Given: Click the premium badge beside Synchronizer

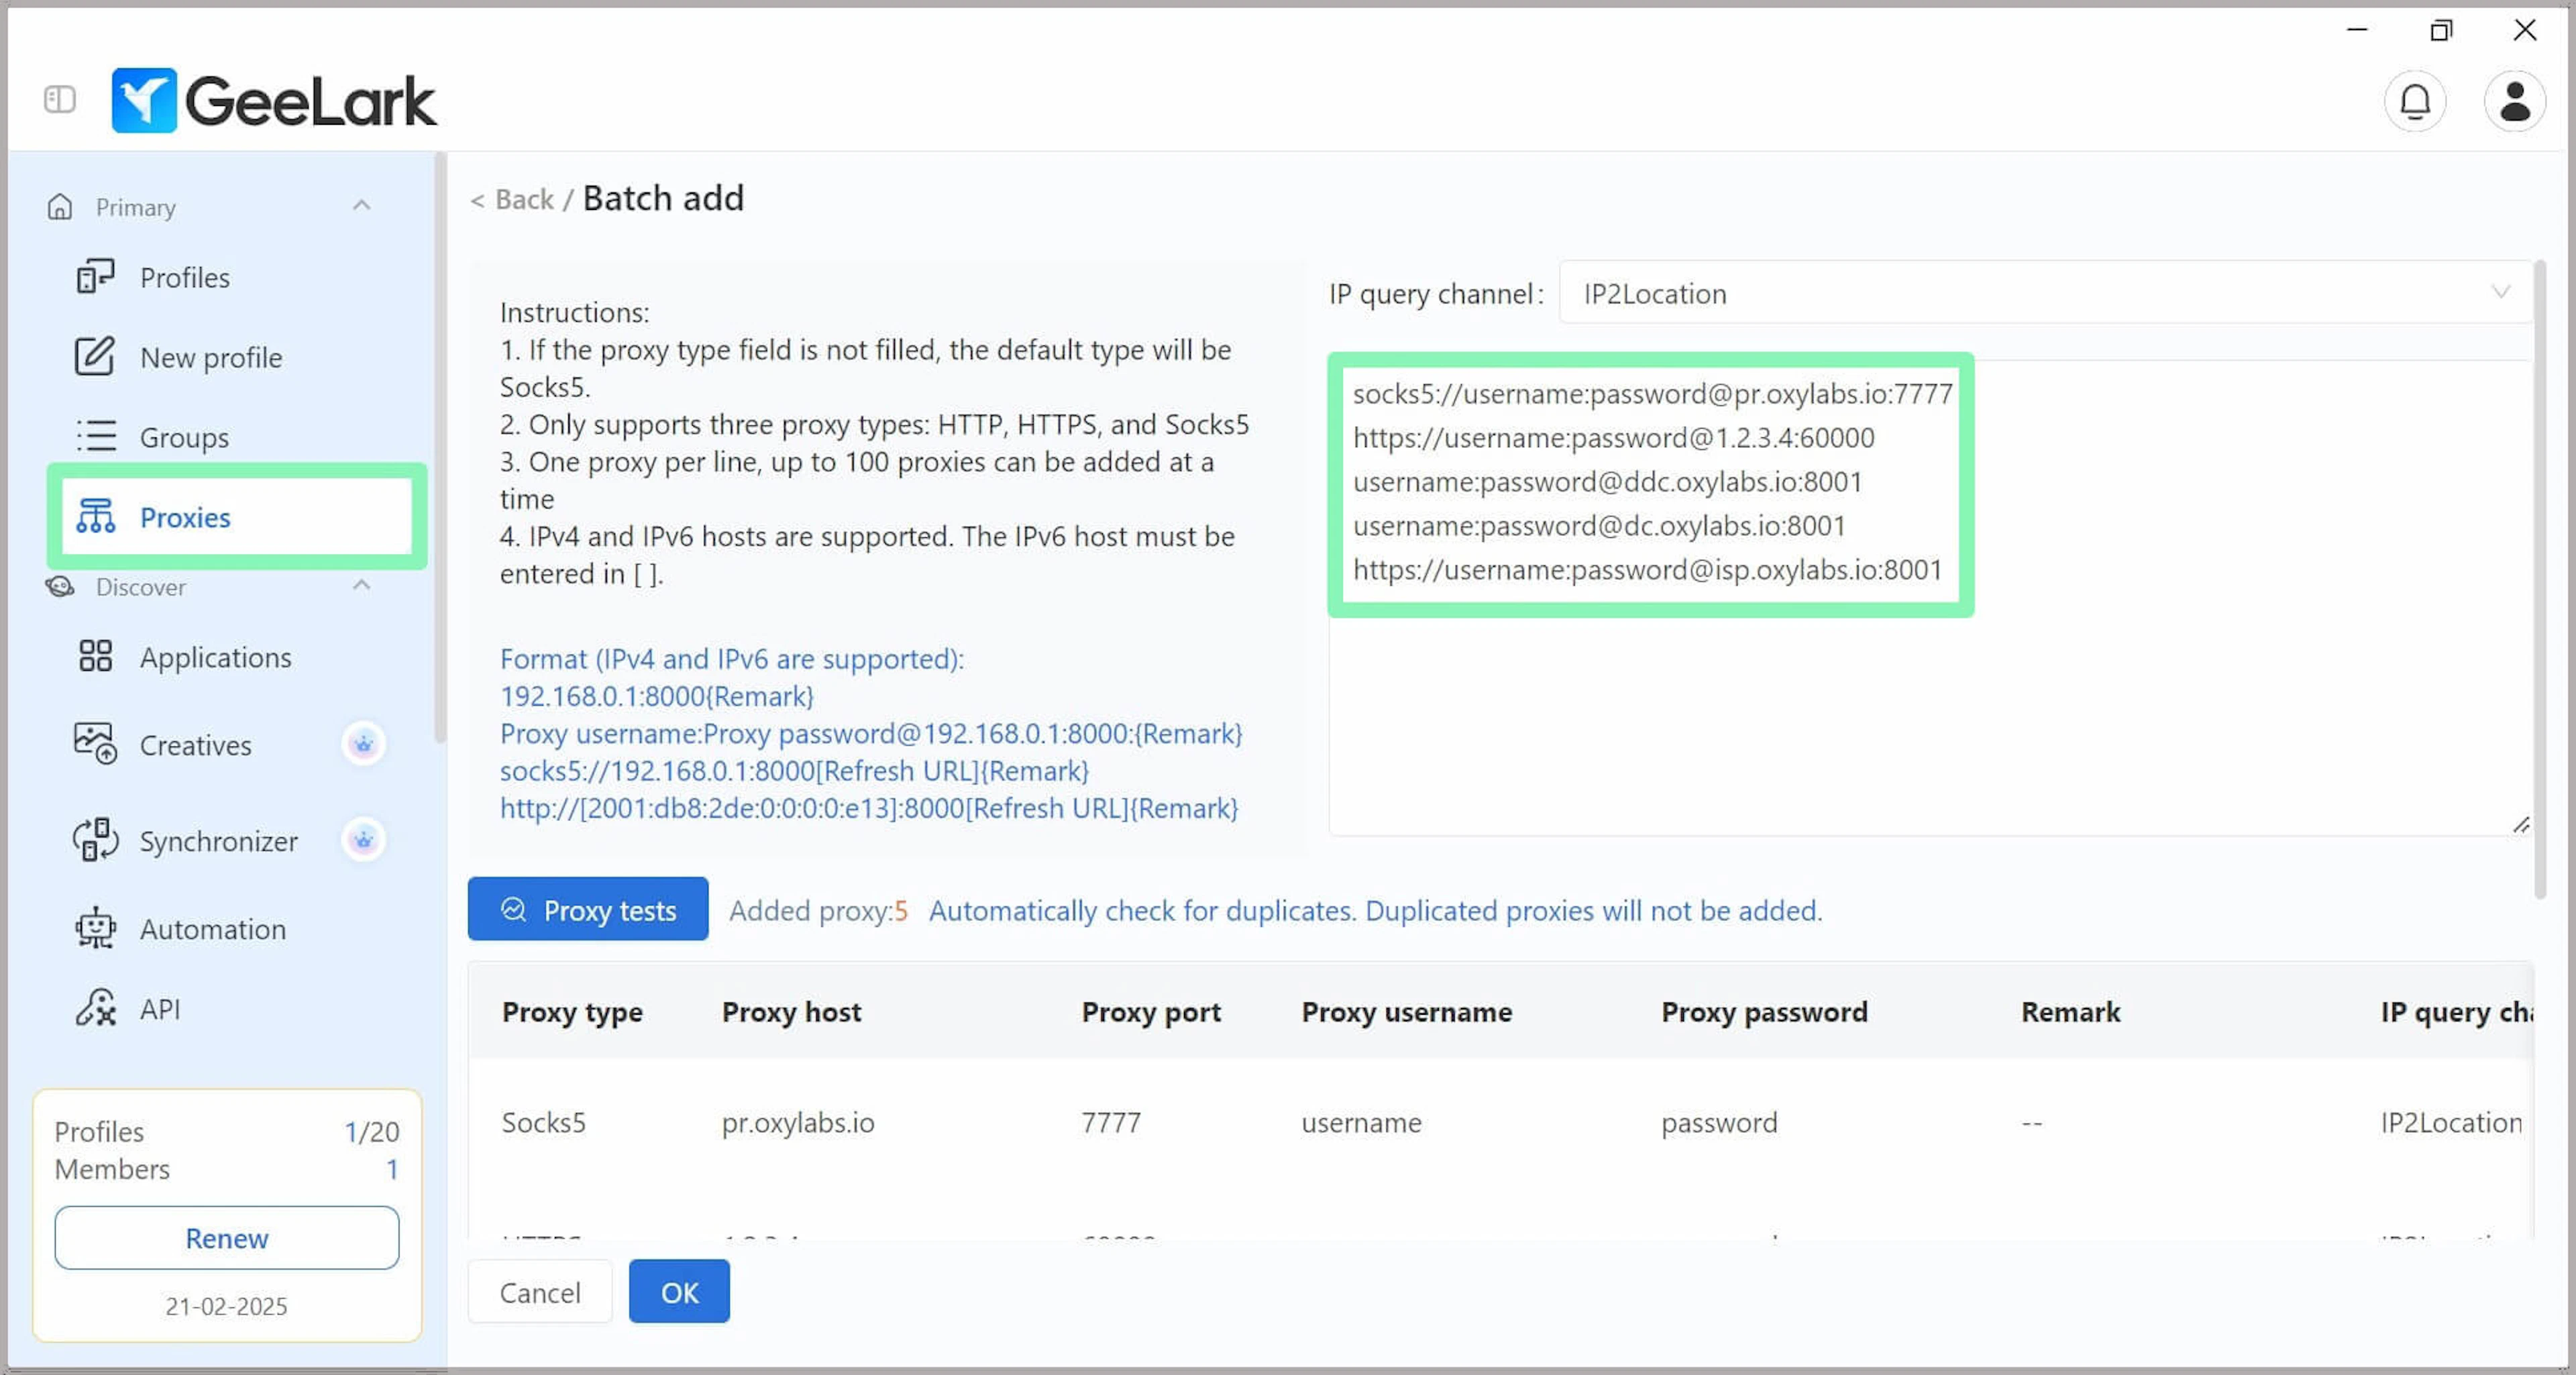Looking at the screenshot, I should [364, 840].
